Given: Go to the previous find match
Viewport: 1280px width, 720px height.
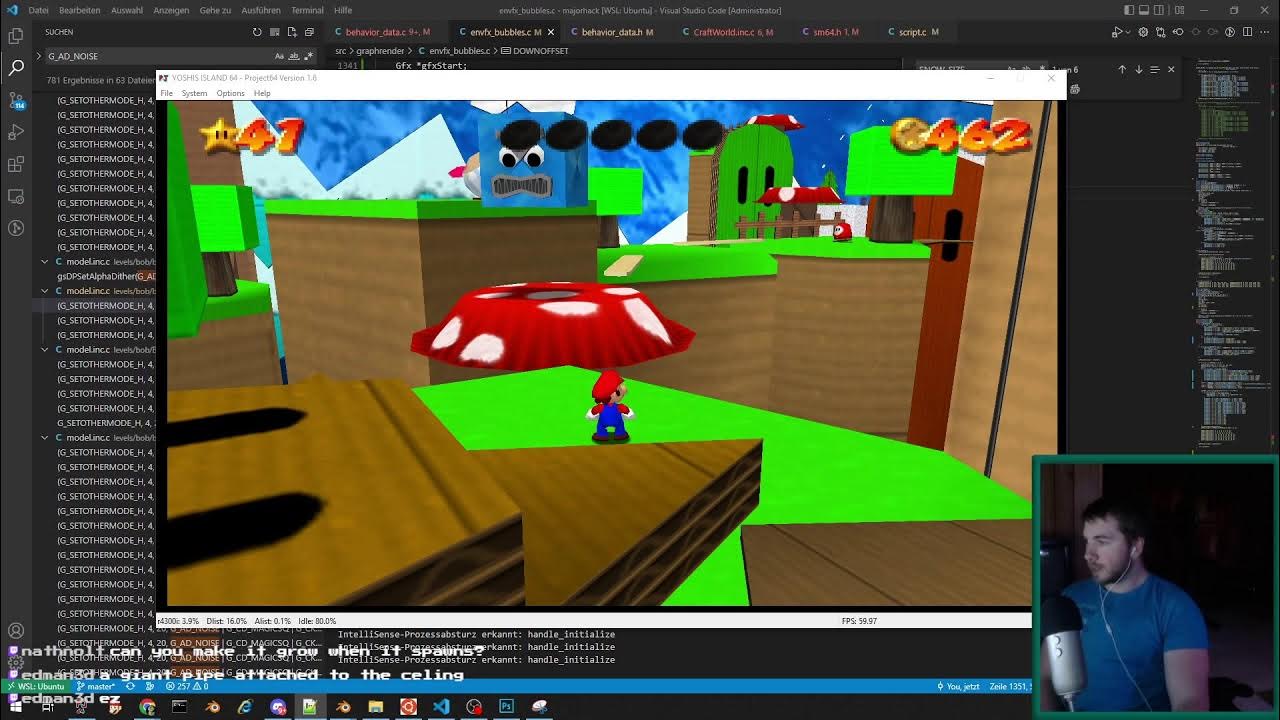Looking at the screenshot, I should [x=1122, y=69].
